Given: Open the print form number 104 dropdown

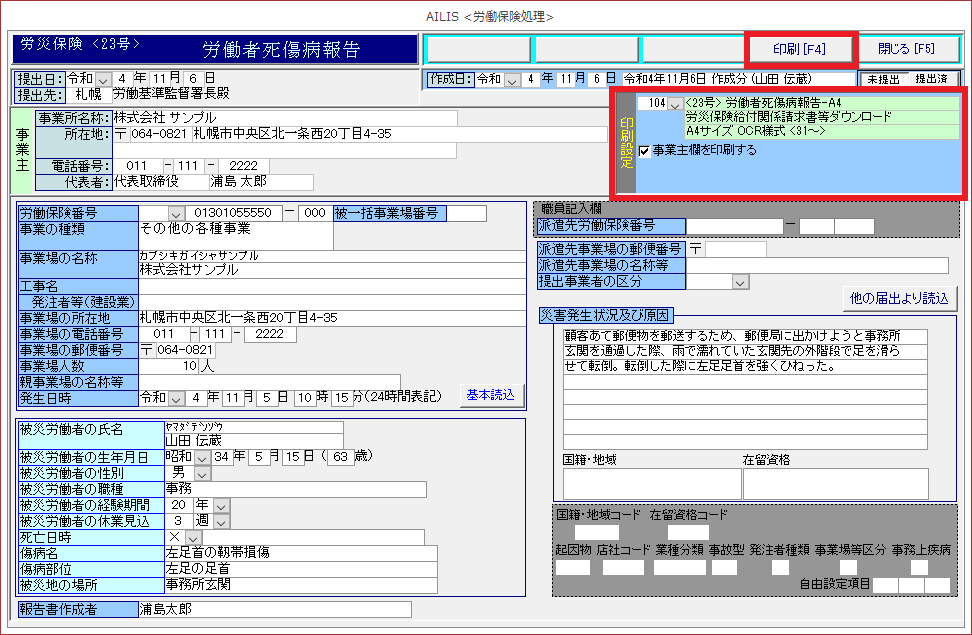Looking at the screenshot, I should pyautogui.click(x=676, y=104).
